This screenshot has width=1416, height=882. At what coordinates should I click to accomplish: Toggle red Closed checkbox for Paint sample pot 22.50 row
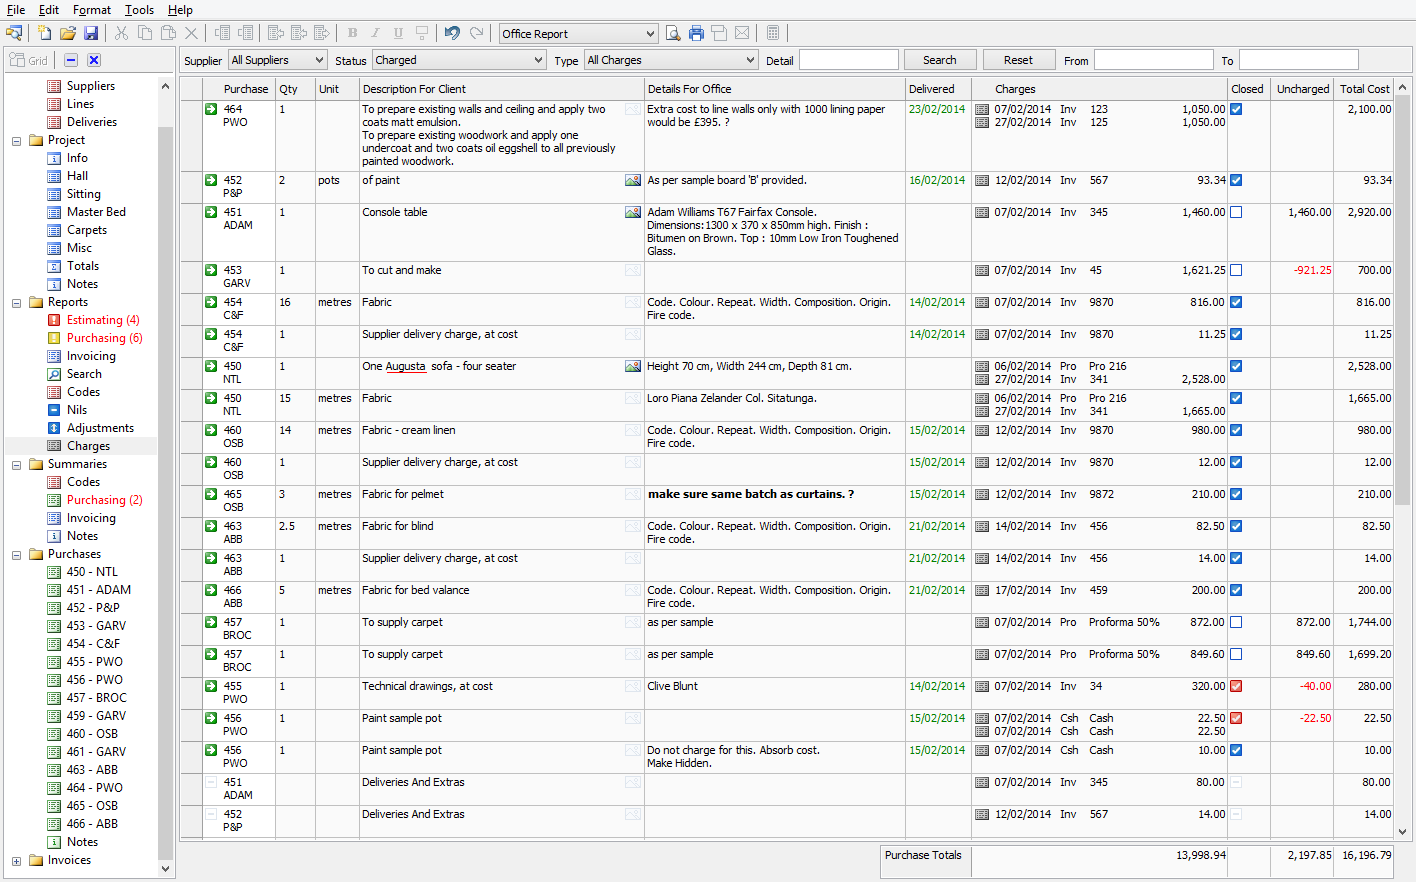tap(1236, 718)
